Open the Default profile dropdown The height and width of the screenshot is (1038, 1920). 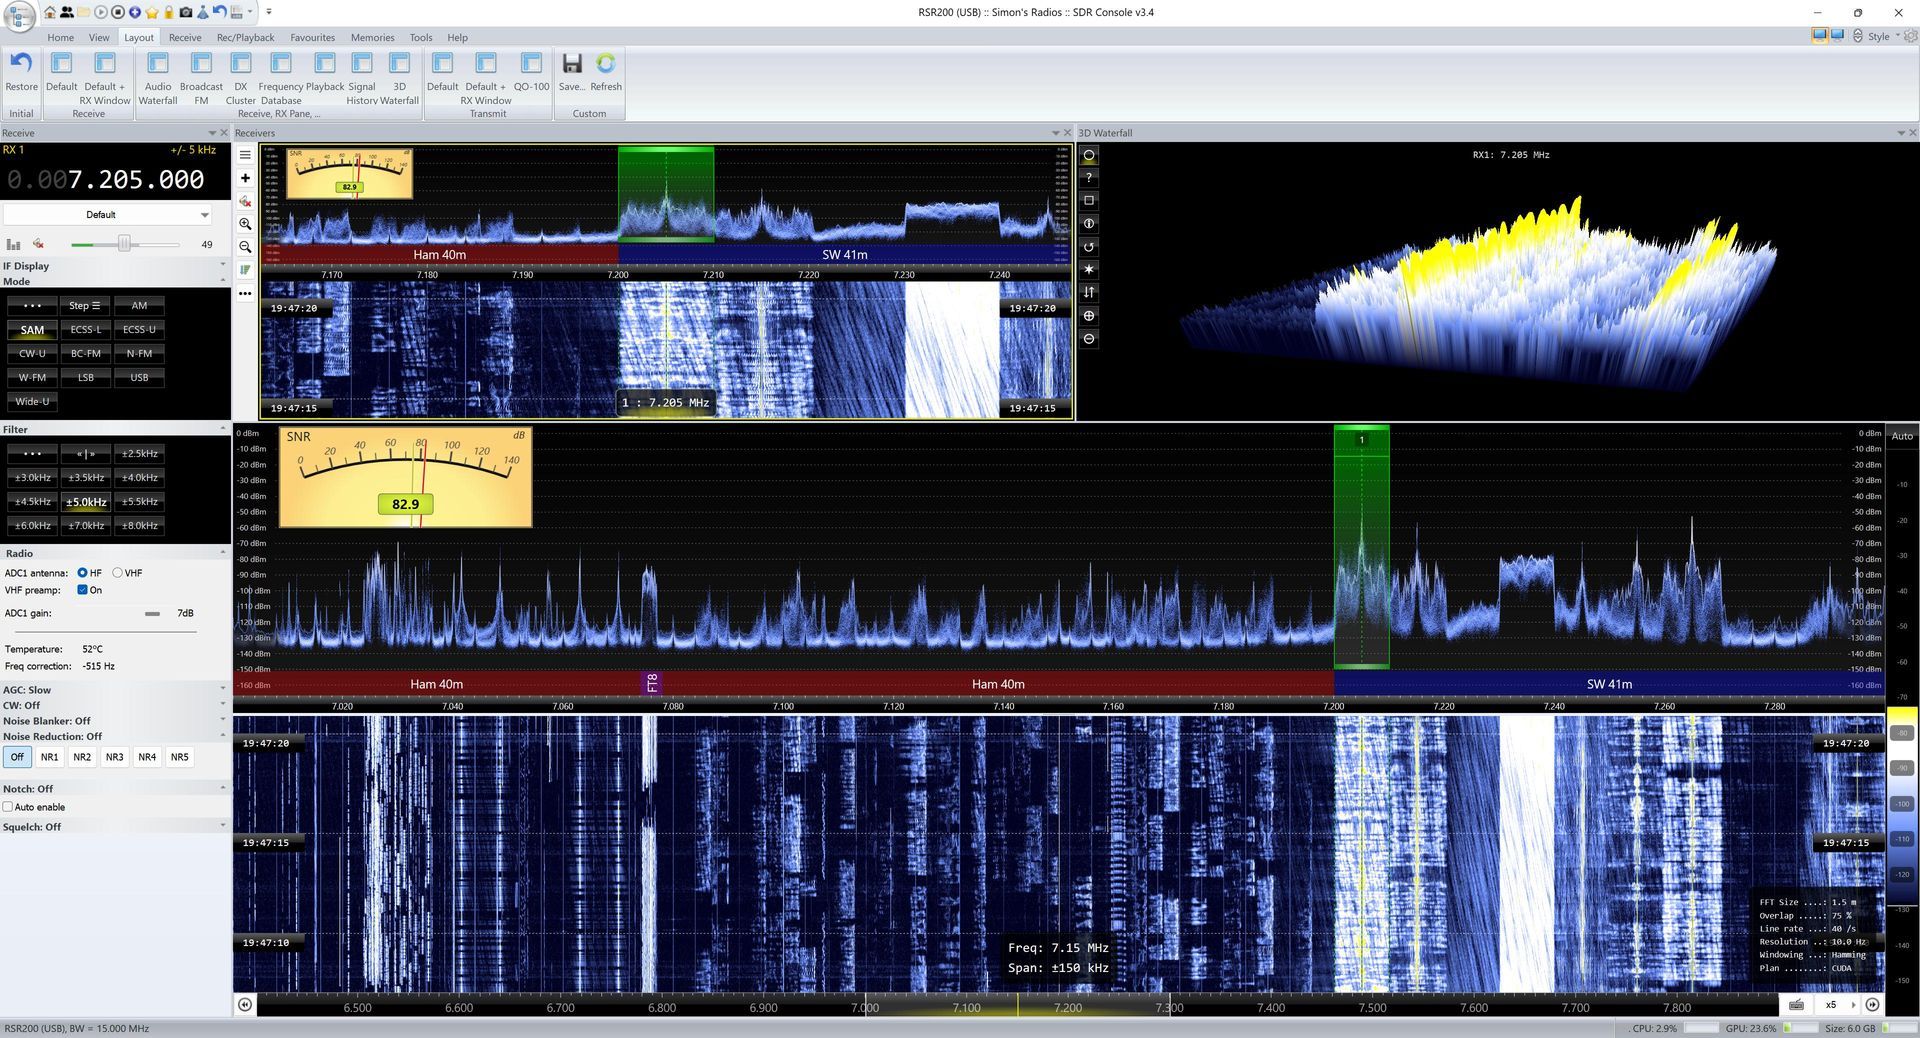pyautogui.click(x=107, y=215)
